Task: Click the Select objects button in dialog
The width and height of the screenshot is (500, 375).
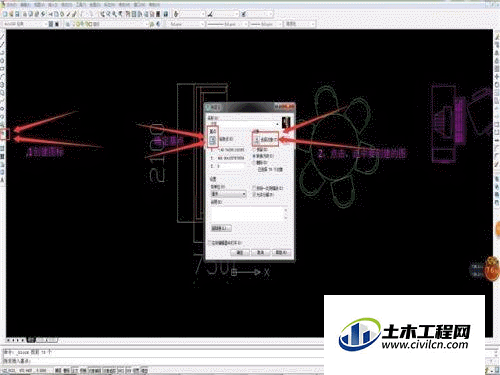Action: 257,140
